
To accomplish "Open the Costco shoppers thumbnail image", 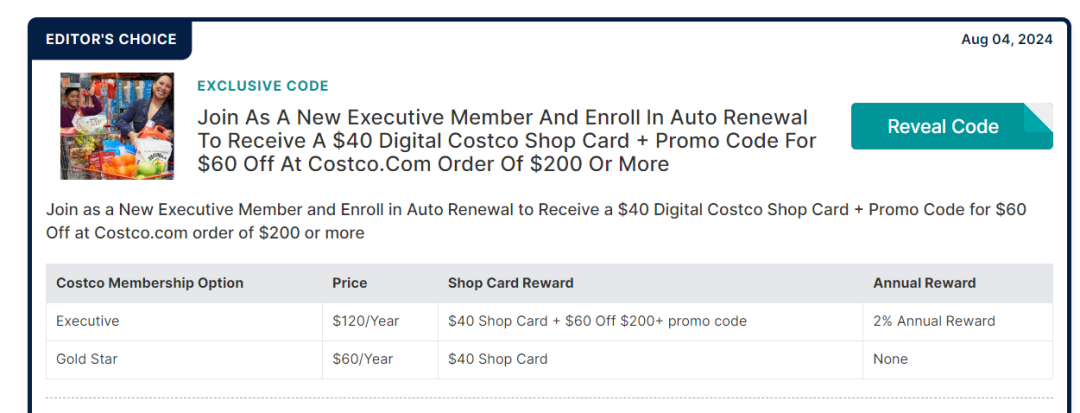I will click(117, 126).
